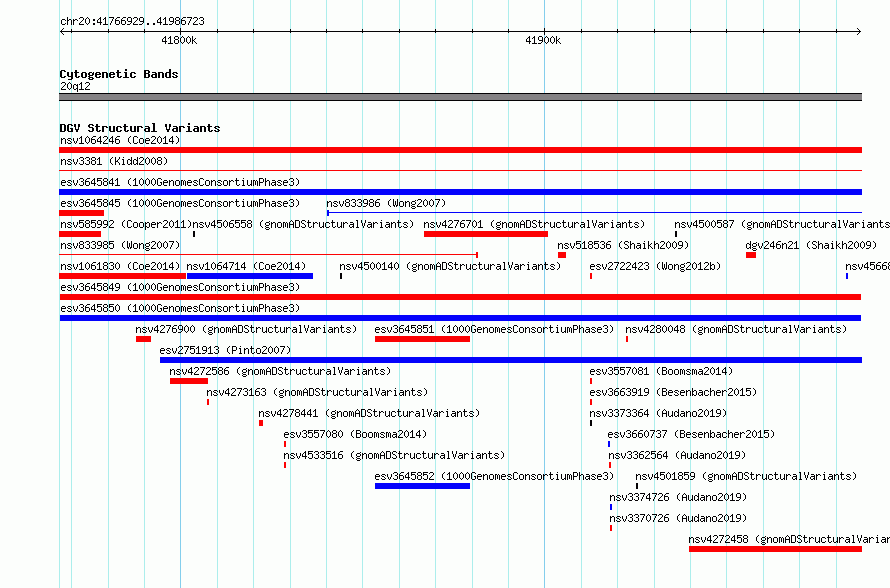Screen dimensions: 890x588
Task: Click nsv4501859 gnomAD variant label
Action: coord(746,476)
